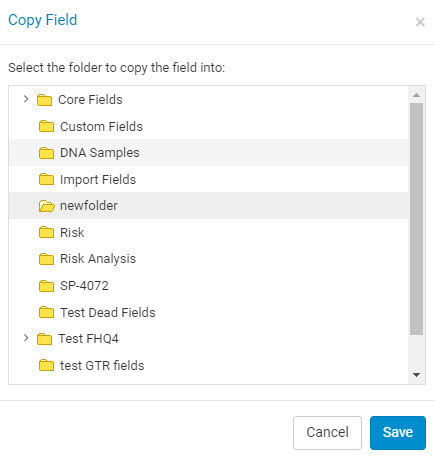Click the open newfolder folder icon
The width and height of the screenshot is (435, 462).
pos(46,206)
